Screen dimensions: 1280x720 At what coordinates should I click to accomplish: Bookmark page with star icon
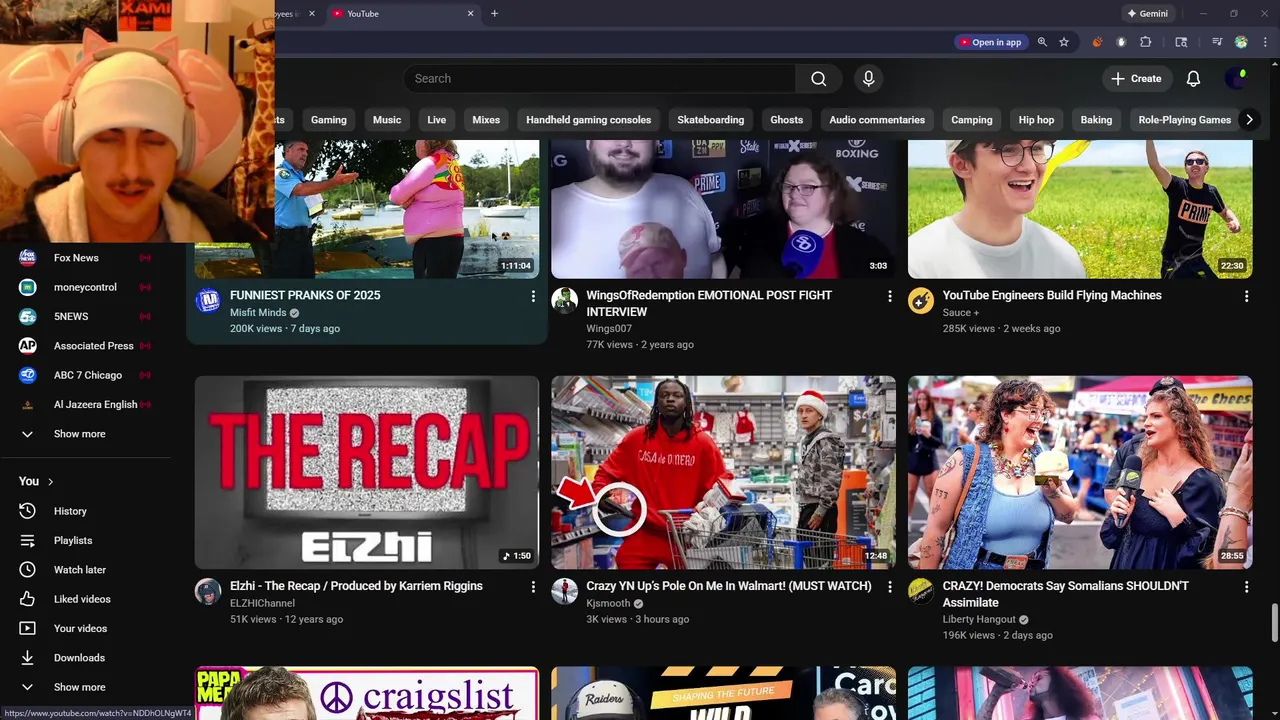[1064, 42]
